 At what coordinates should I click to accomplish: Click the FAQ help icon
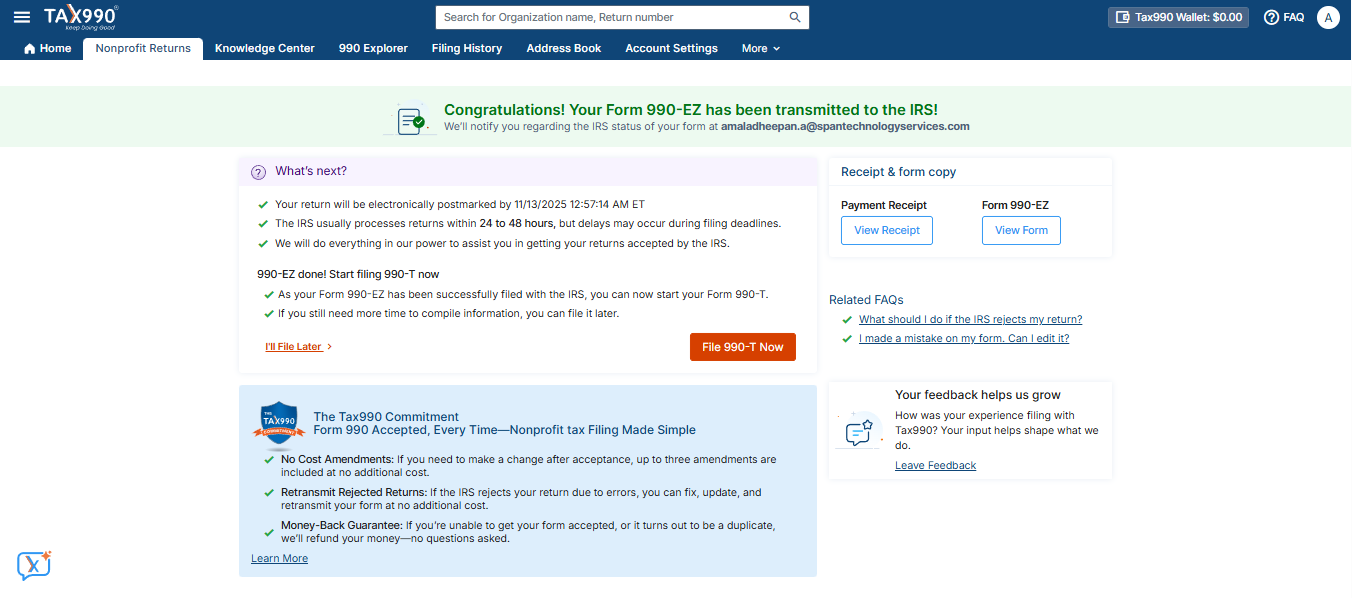tap(1284, 17)
